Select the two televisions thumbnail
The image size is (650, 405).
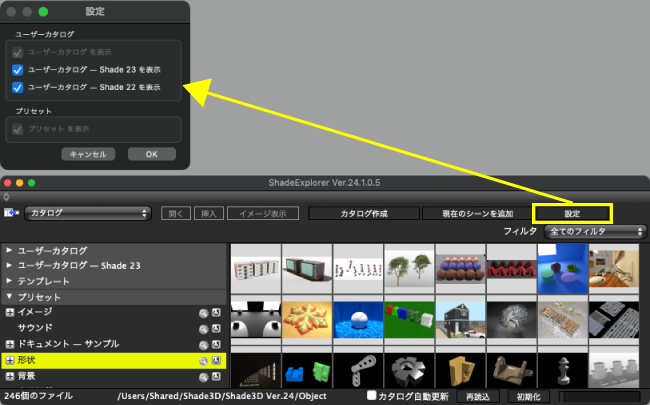click(307, 269)
